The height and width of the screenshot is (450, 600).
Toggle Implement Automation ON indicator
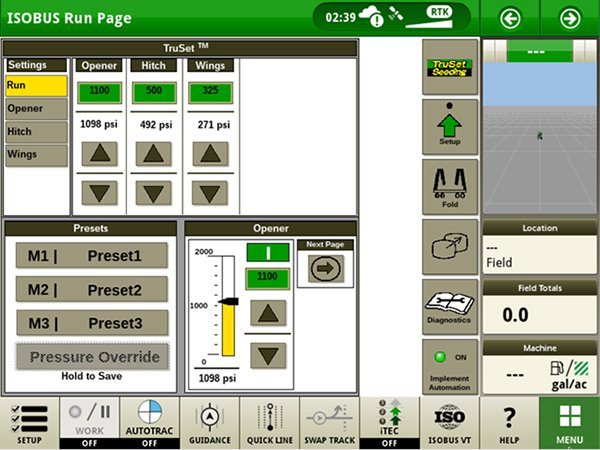pyautogui.click(x=449, y=367)
